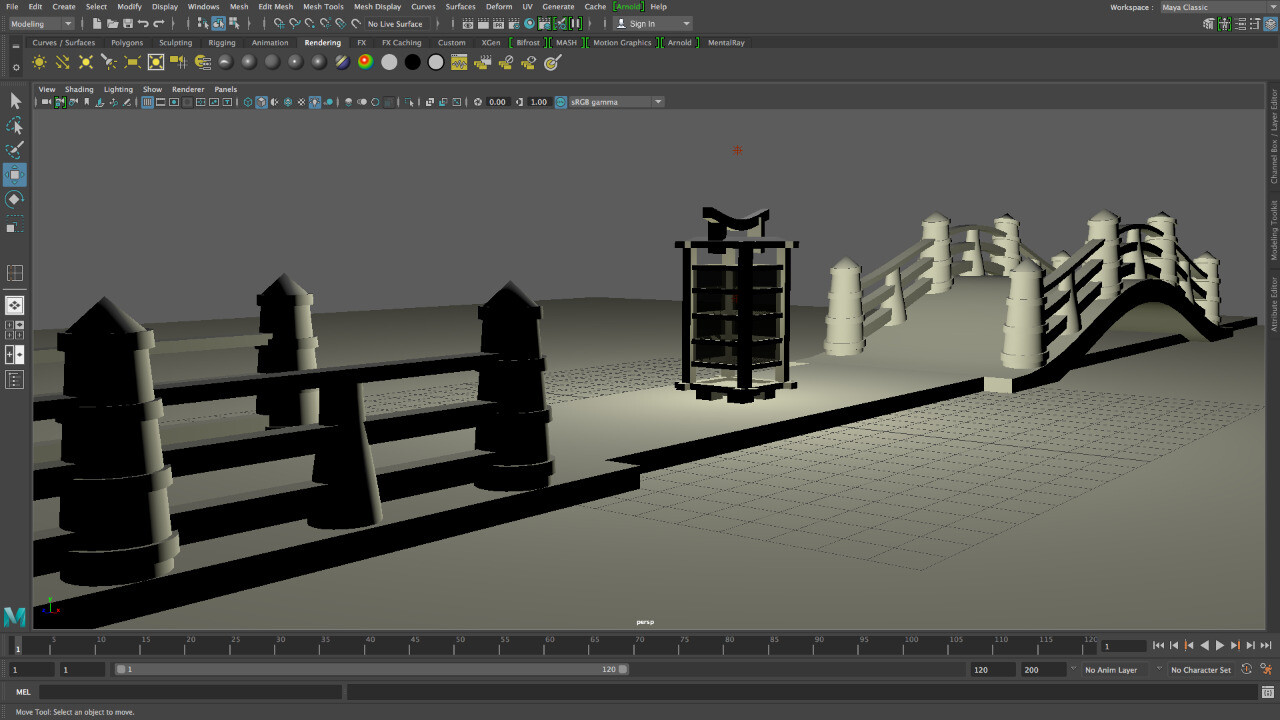The height and width of the screenshot is (720, 1280).
Task: Activate the Select Tool at the top of the toolbox
Action: 14,100
